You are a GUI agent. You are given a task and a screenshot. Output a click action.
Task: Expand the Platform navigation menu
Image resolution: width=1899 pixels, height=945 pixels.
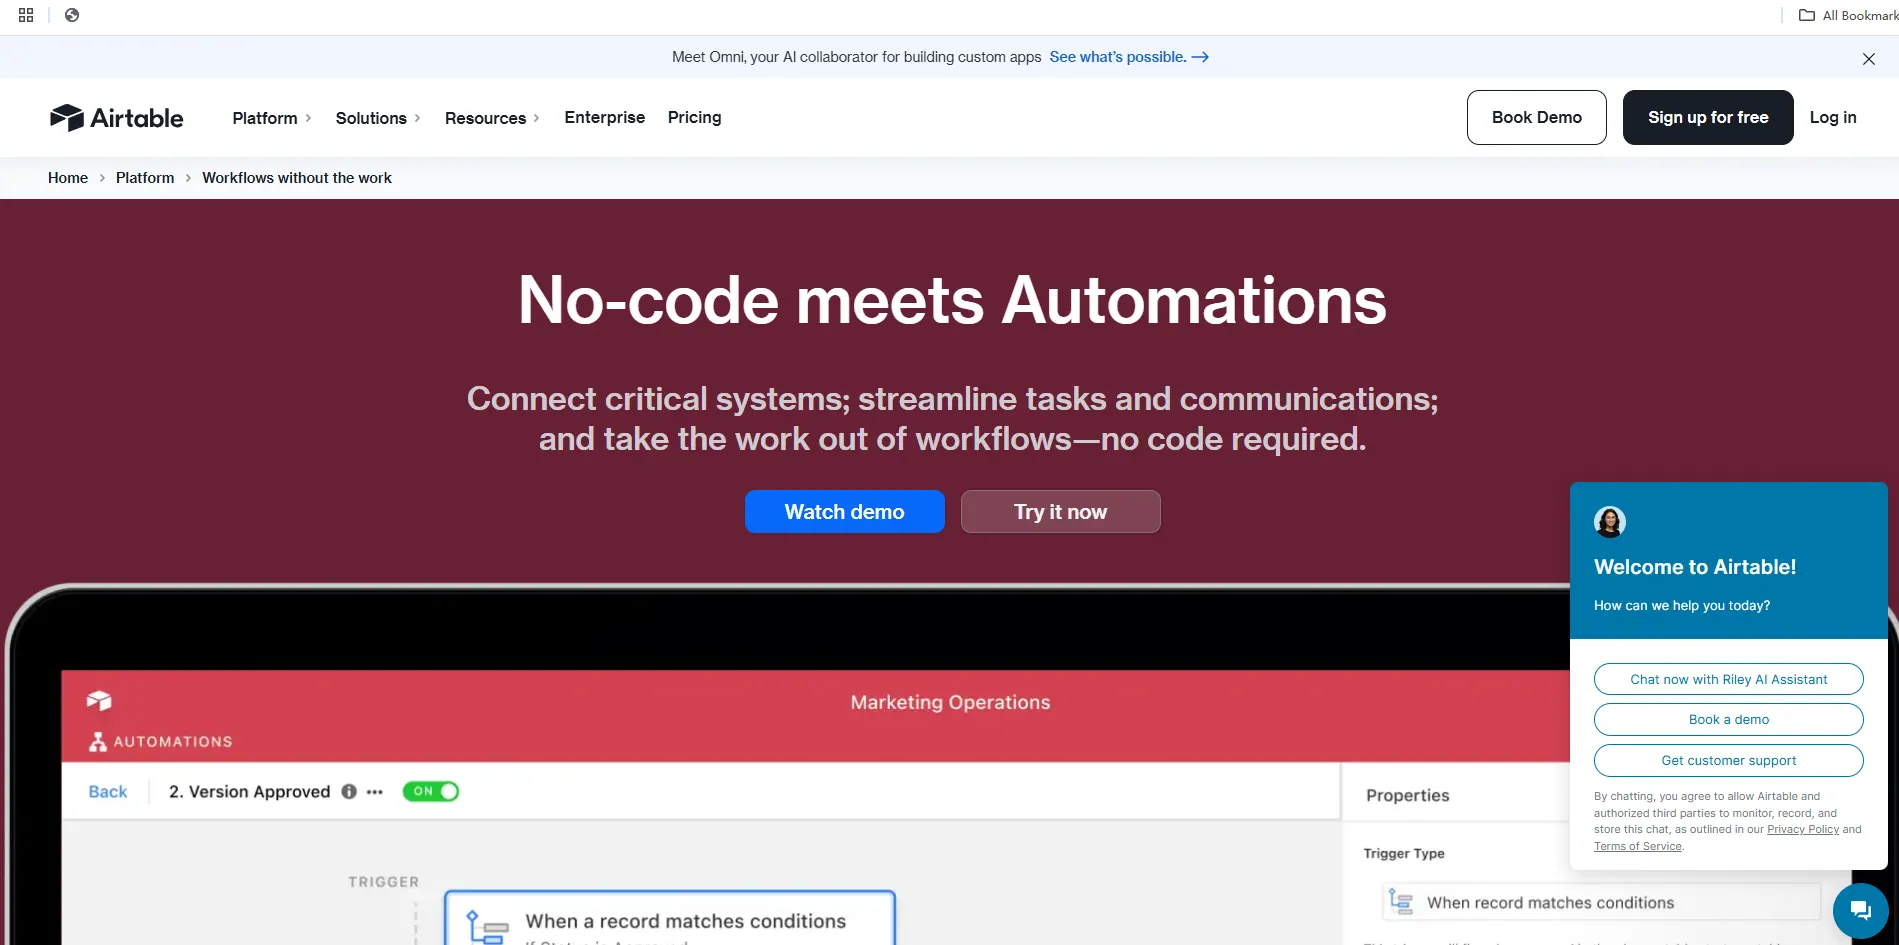272,118
